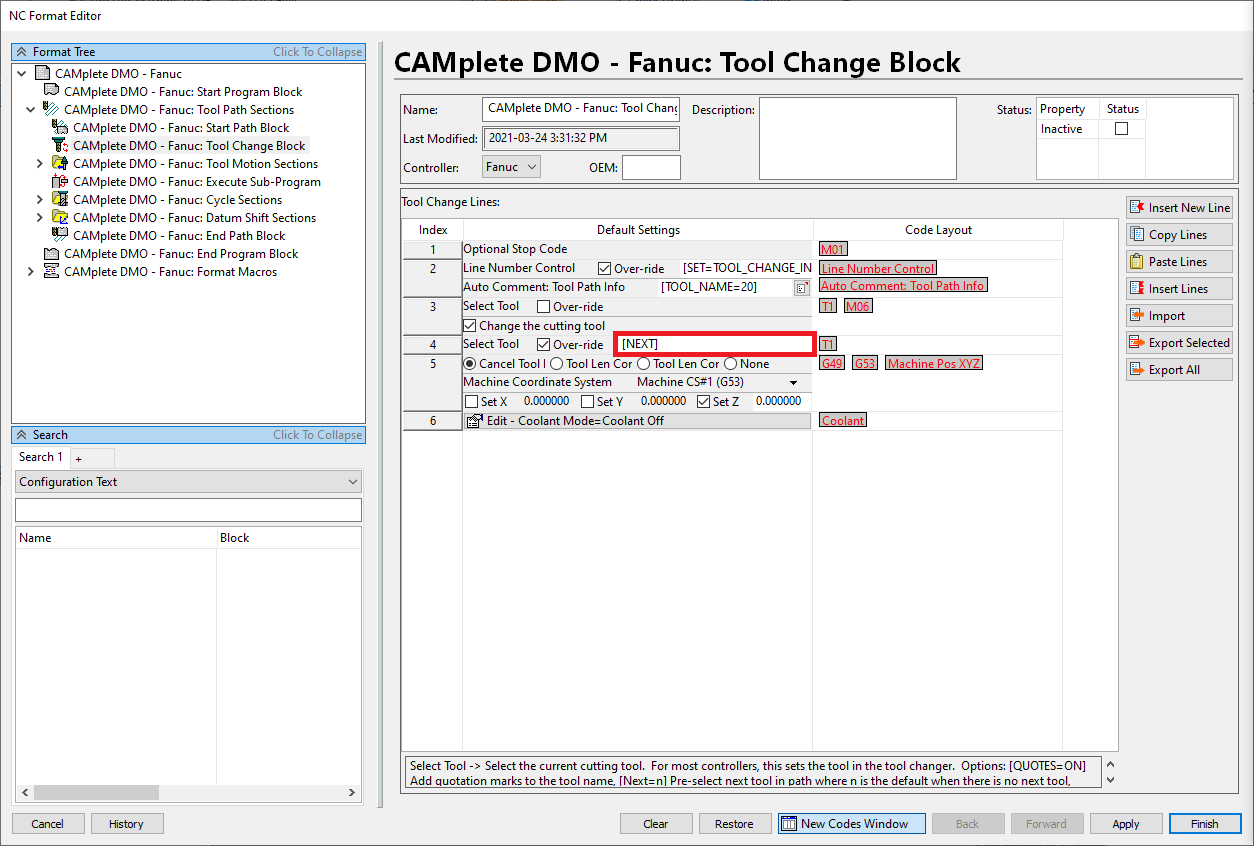Click the Format Macros tree icon
This screenshot has width=1254, height=846.
(51, 271)
